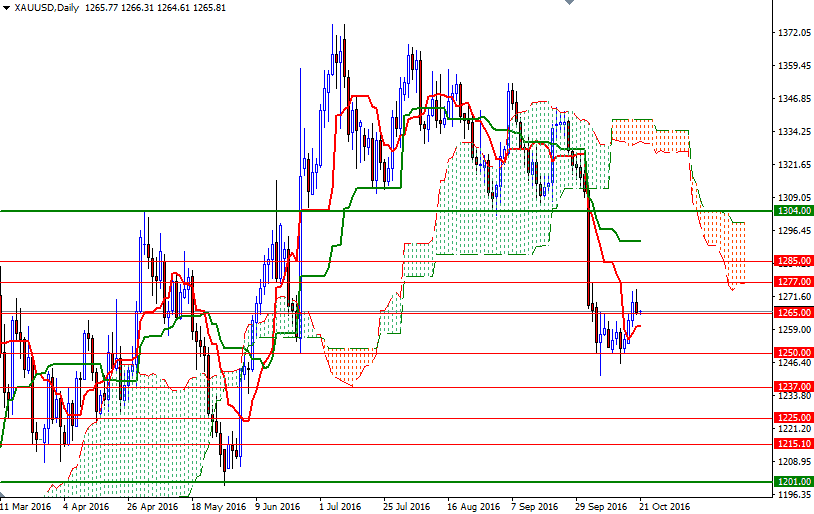Click the 1221.20 price scale value
Viewport: 814px width, 514px height.
point(794,428)
